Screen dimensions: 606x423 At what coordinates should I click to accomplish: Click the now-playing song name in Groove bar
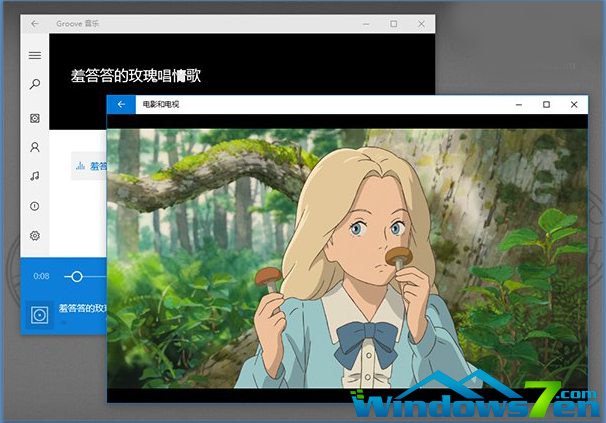tap(83, 308)
